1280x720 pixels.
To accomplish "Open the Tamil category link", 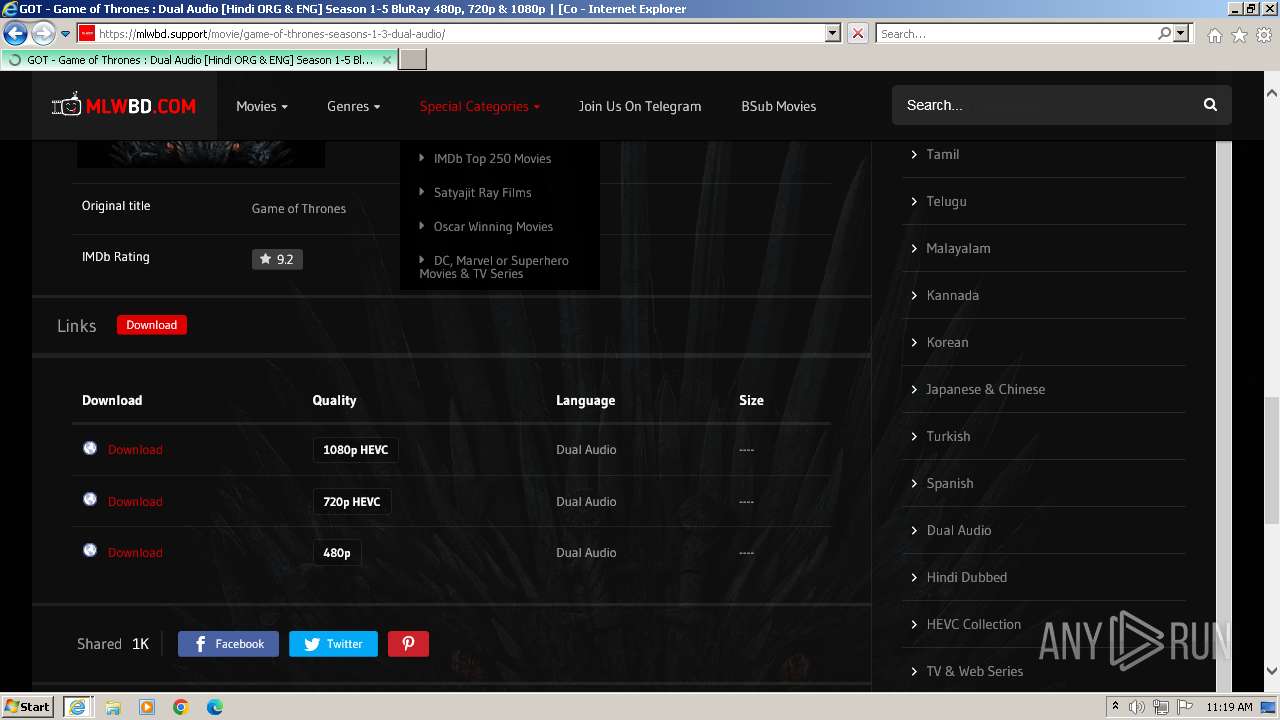I will [942, 154].
